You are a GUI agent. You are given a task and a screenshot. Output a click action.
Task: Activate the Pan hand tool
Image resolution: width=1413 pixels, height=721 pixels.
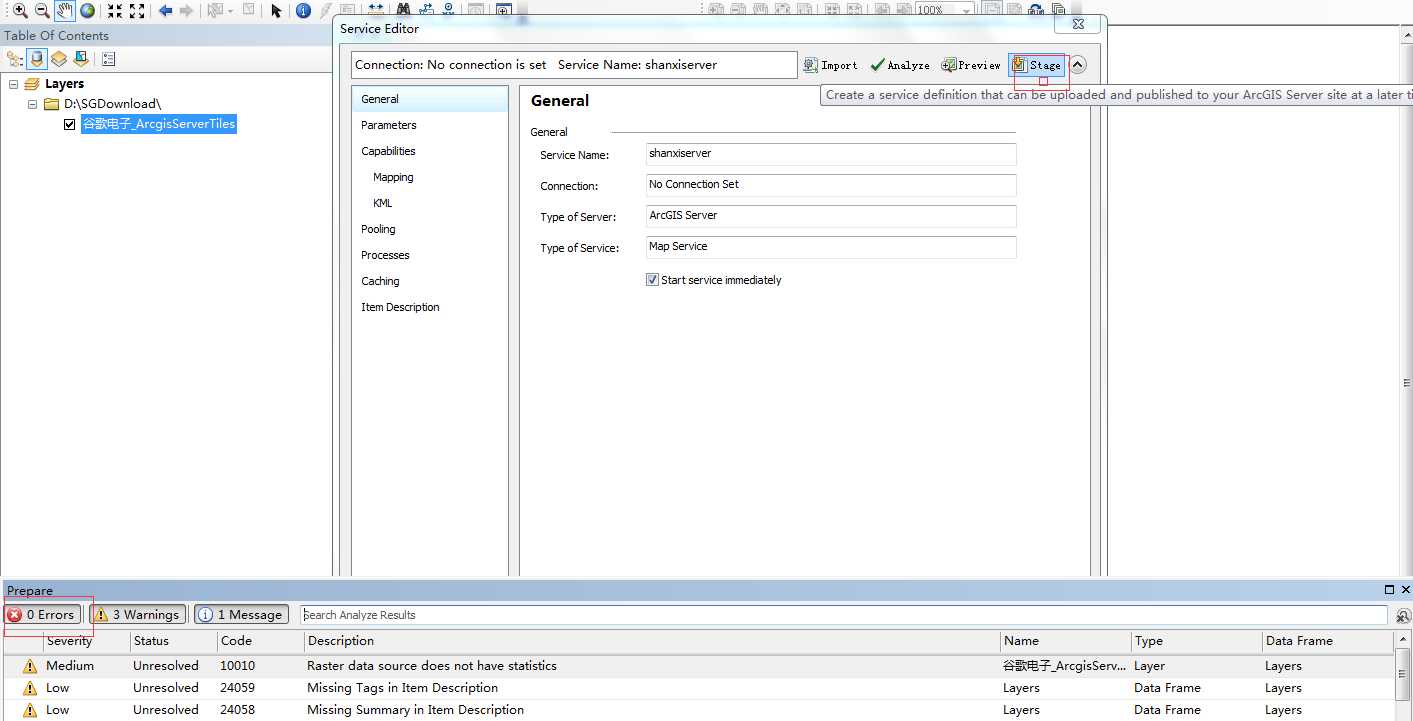tap(65, 11)
